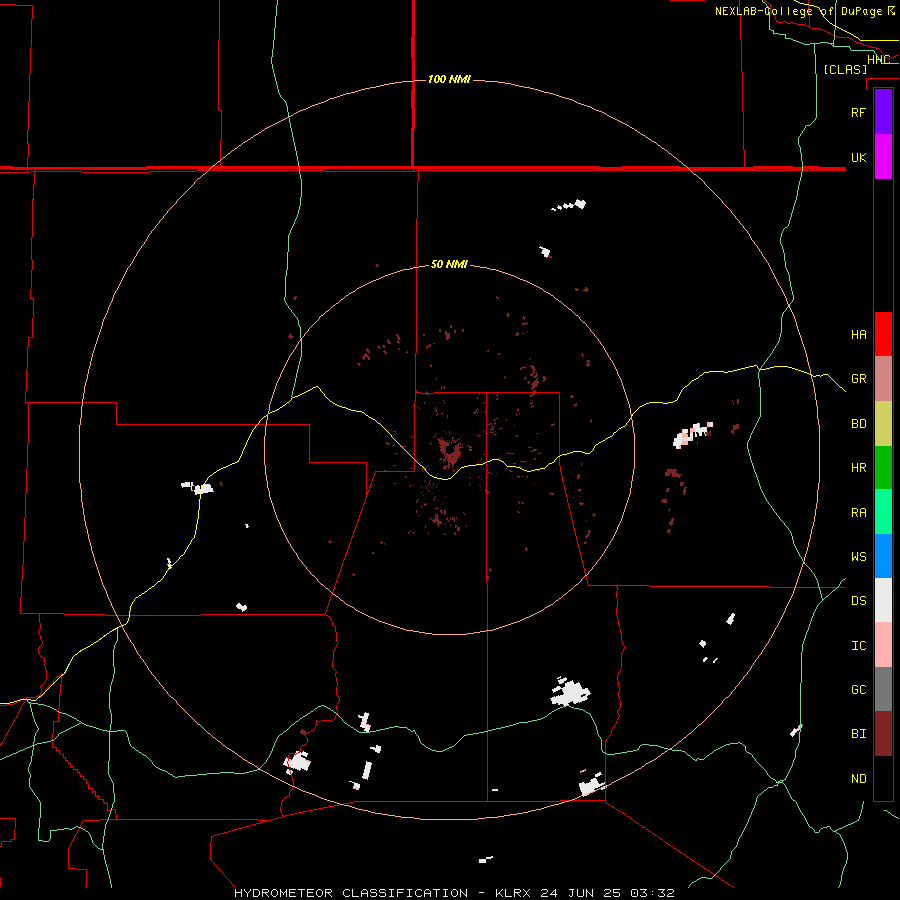Viewport: 900px width, 900px height.
Task: Click the blue WS legend swatch
Action: 883,556
